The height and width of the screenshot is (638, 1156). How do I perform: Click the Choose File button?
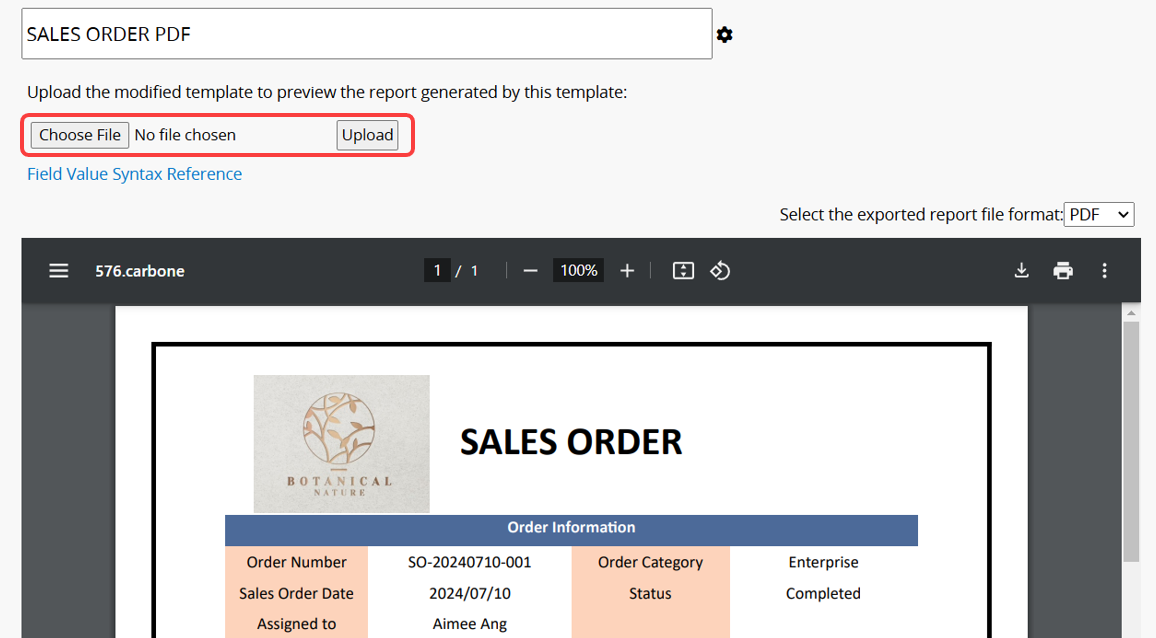(80, 135)
